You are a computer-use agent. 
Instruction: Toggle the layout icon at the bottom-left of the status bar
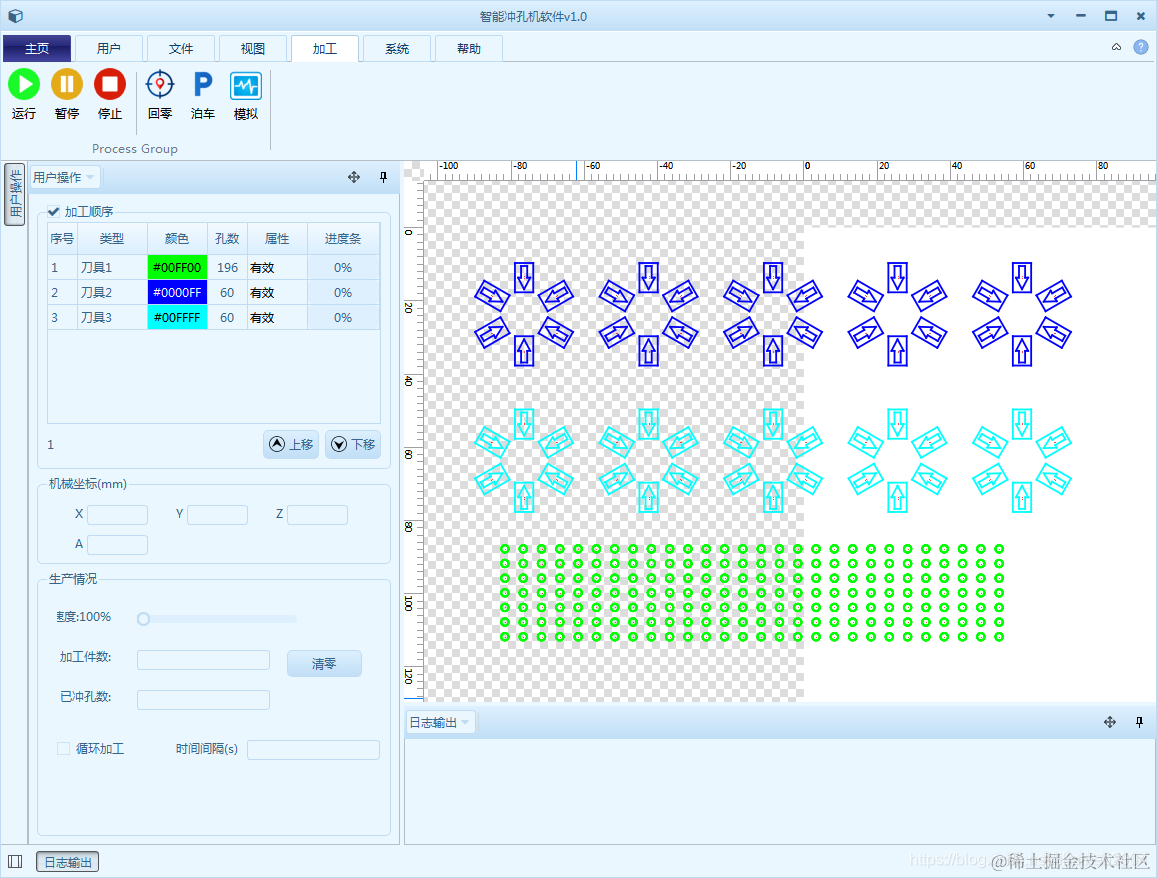pos(15,862)
